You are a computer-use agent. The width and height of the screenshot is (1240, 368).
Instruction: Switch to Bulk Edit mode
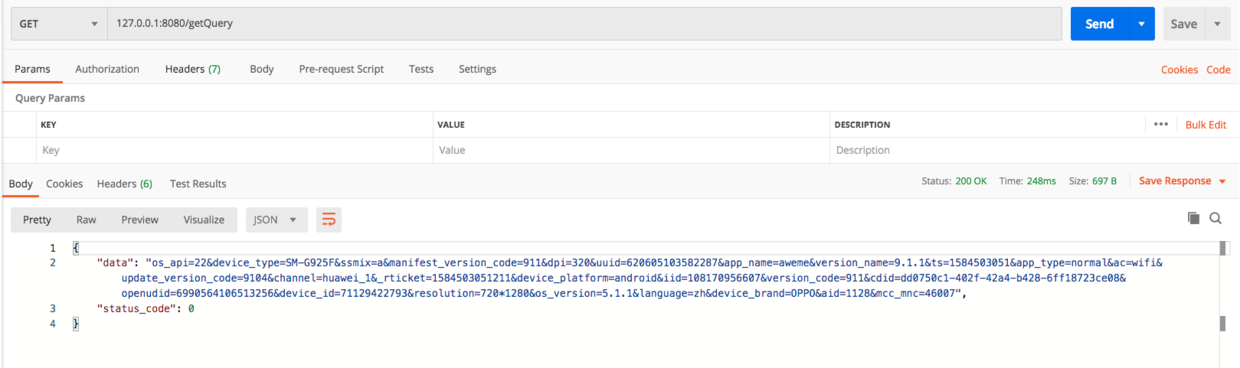(1206, 125)
